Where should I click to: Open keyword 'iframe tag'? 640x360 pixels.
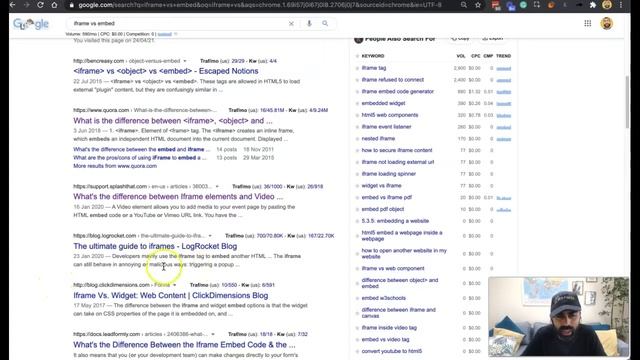click(374, 68)
